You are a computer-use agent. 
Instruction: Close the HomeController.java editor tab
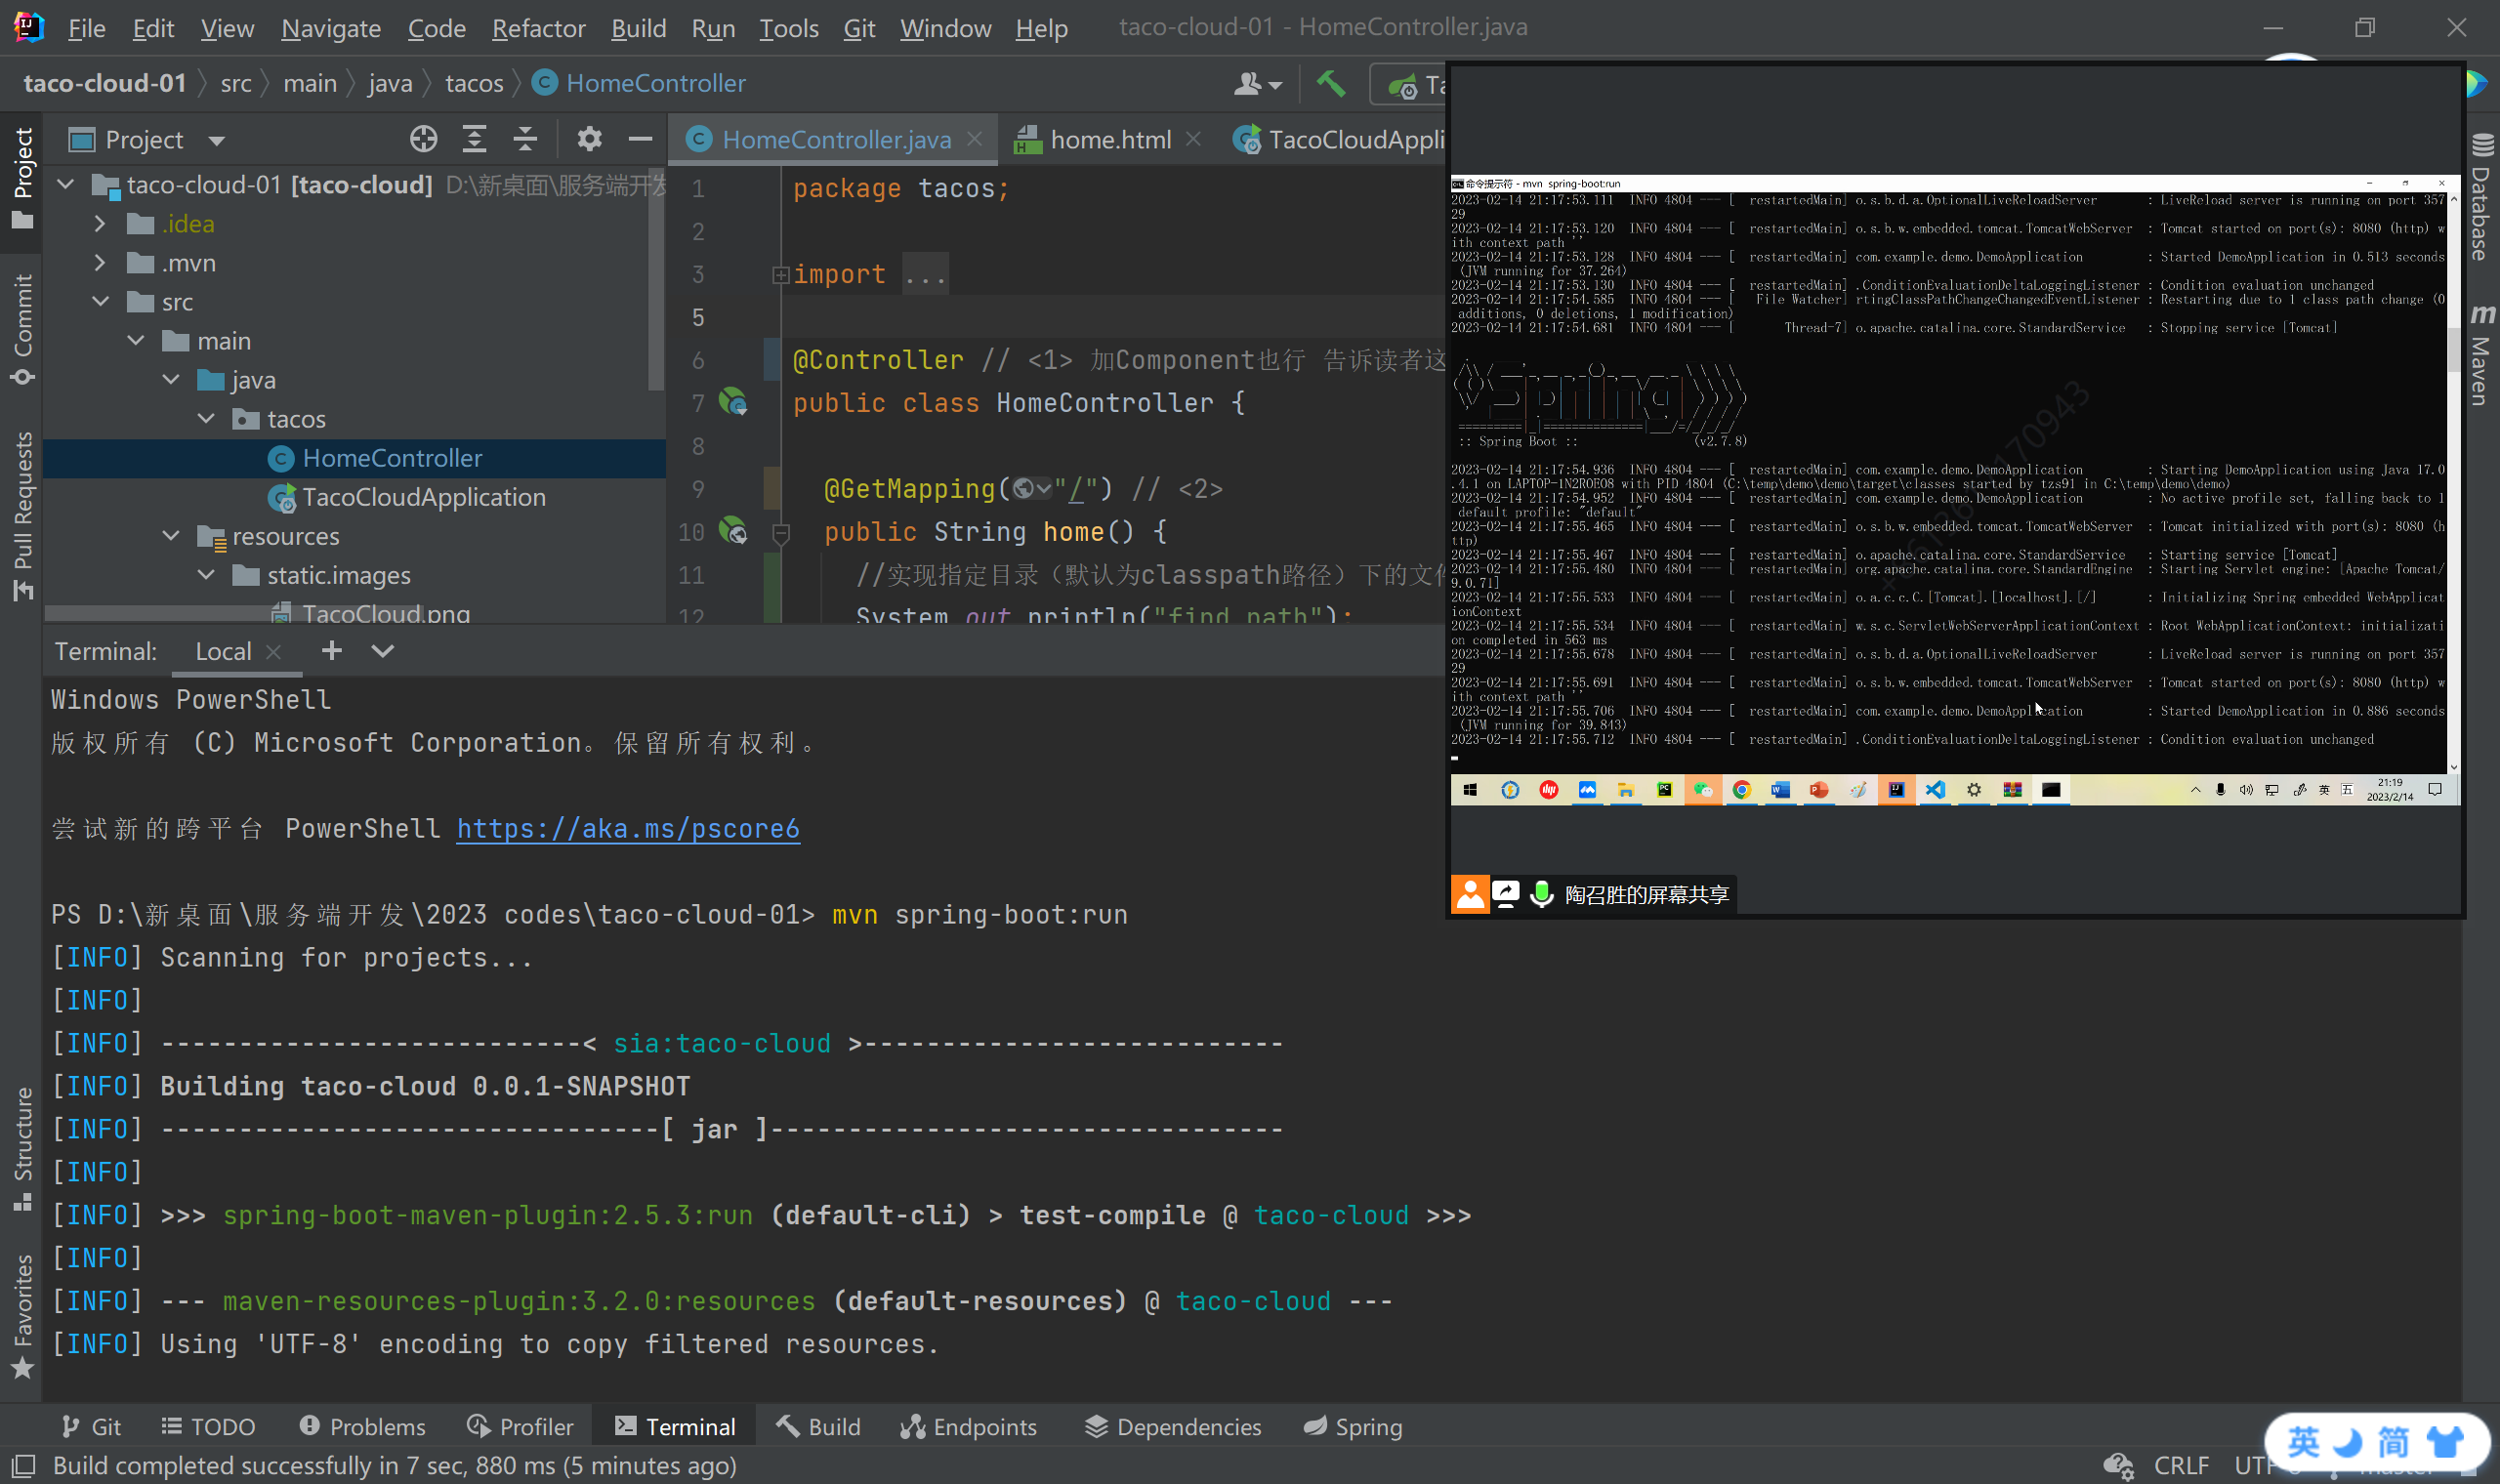point(974,139)
